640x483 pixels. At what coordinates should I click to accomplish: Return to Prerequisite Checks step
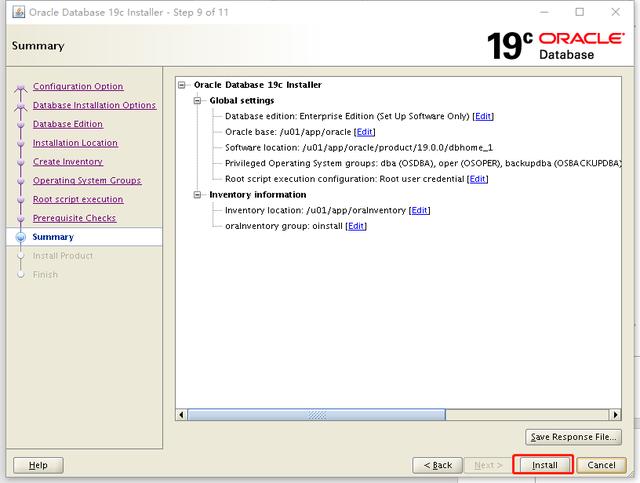[x=74, y=218]
